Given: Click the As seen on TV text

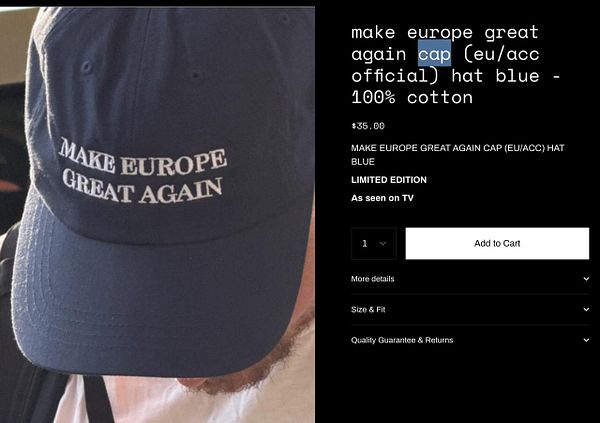Looking at the screenshot, I should [382, 198].
